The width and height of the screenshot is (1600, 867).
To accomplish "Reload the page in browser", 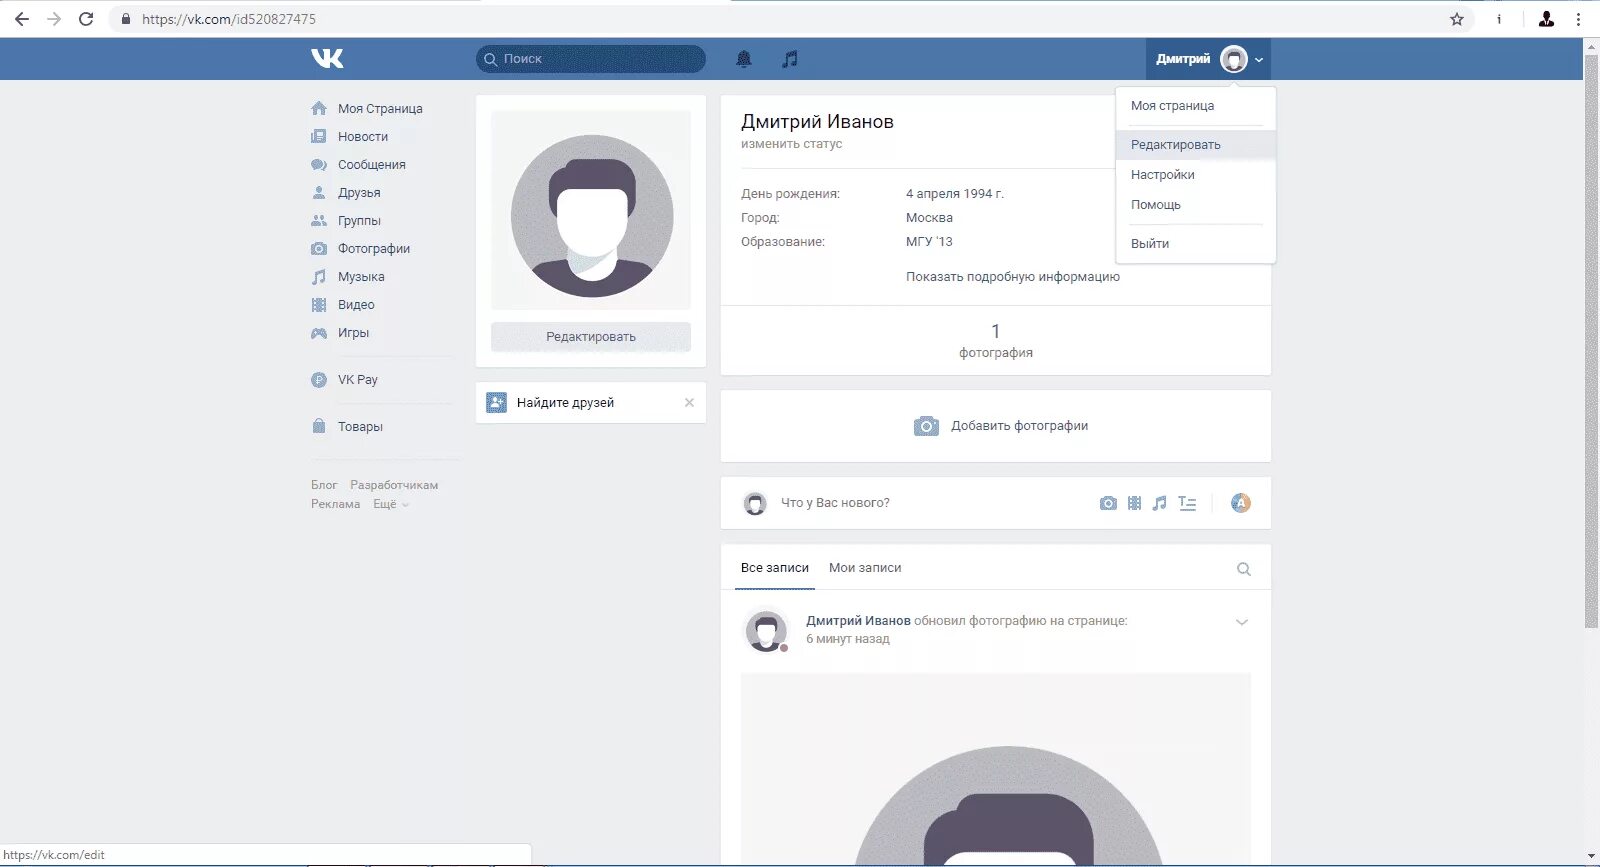I will (86, 19).
